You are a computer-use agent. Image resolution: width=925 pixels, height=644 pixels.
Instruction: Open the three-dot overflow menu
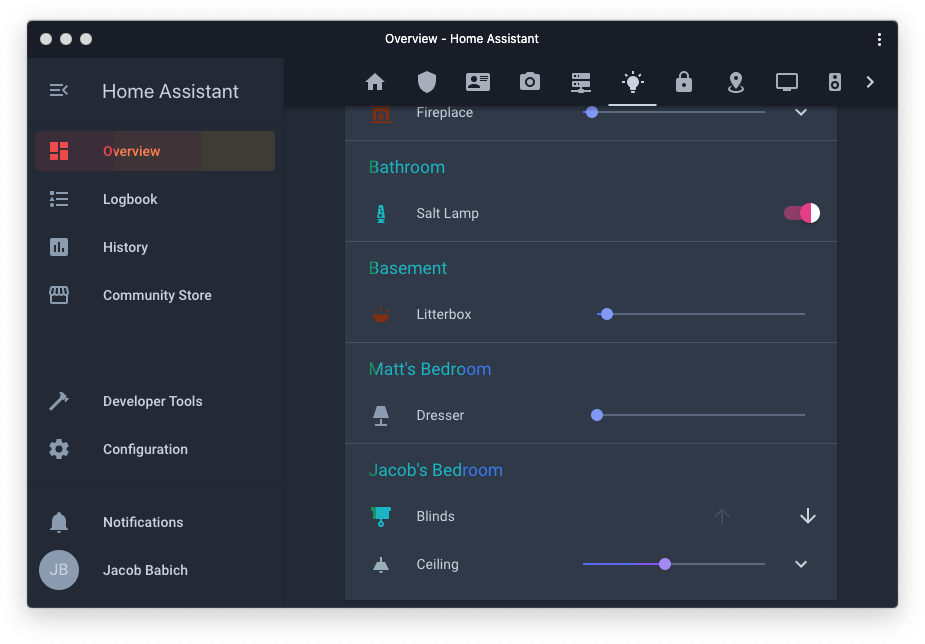(x=879, y=39)
